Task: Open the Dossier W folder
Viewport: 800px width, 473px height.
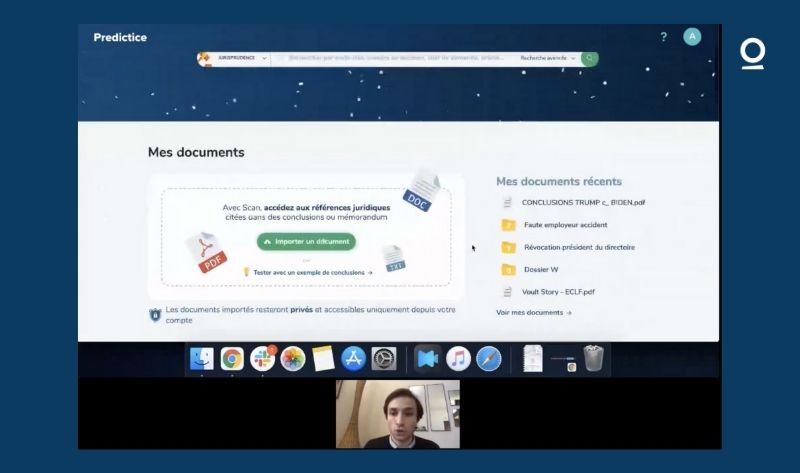Action: (x=541, y=269)
